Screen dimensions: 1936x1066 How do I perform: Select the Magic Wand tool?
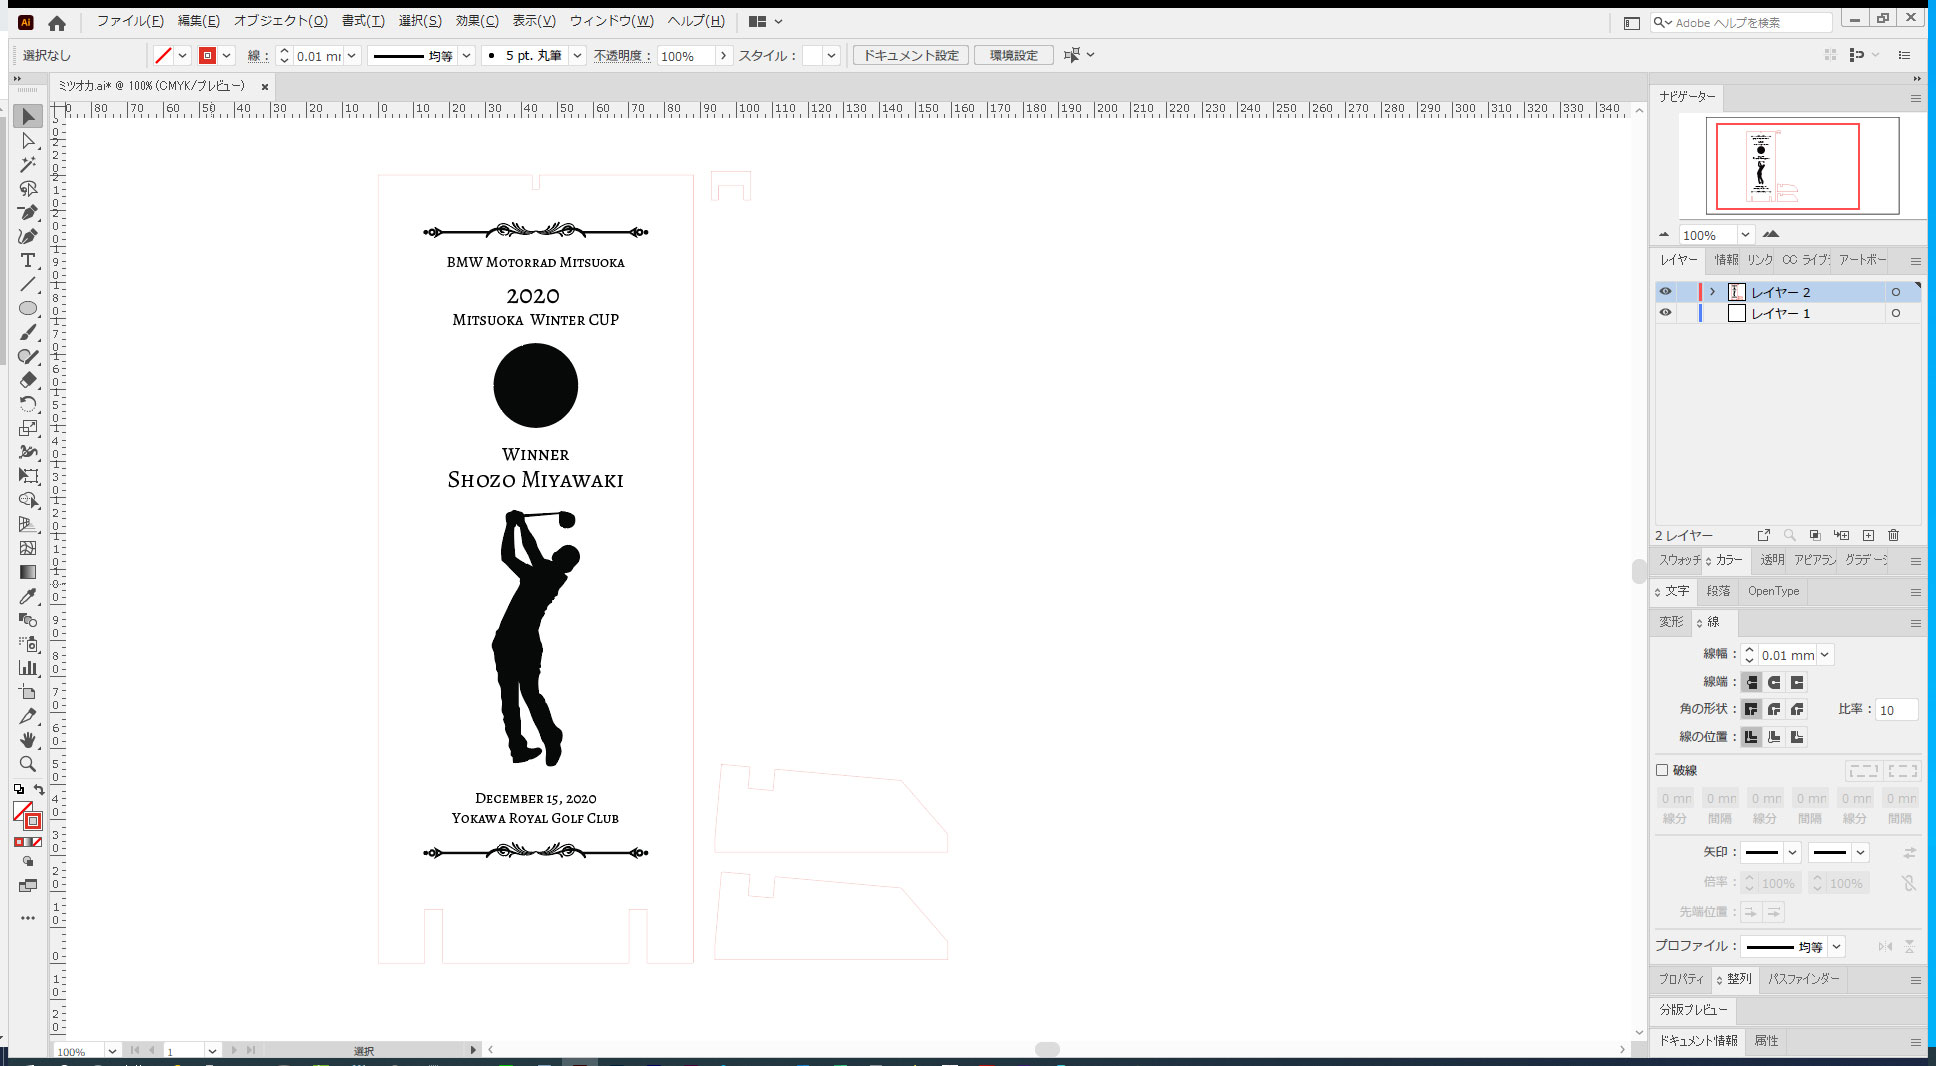click(28, 164)
